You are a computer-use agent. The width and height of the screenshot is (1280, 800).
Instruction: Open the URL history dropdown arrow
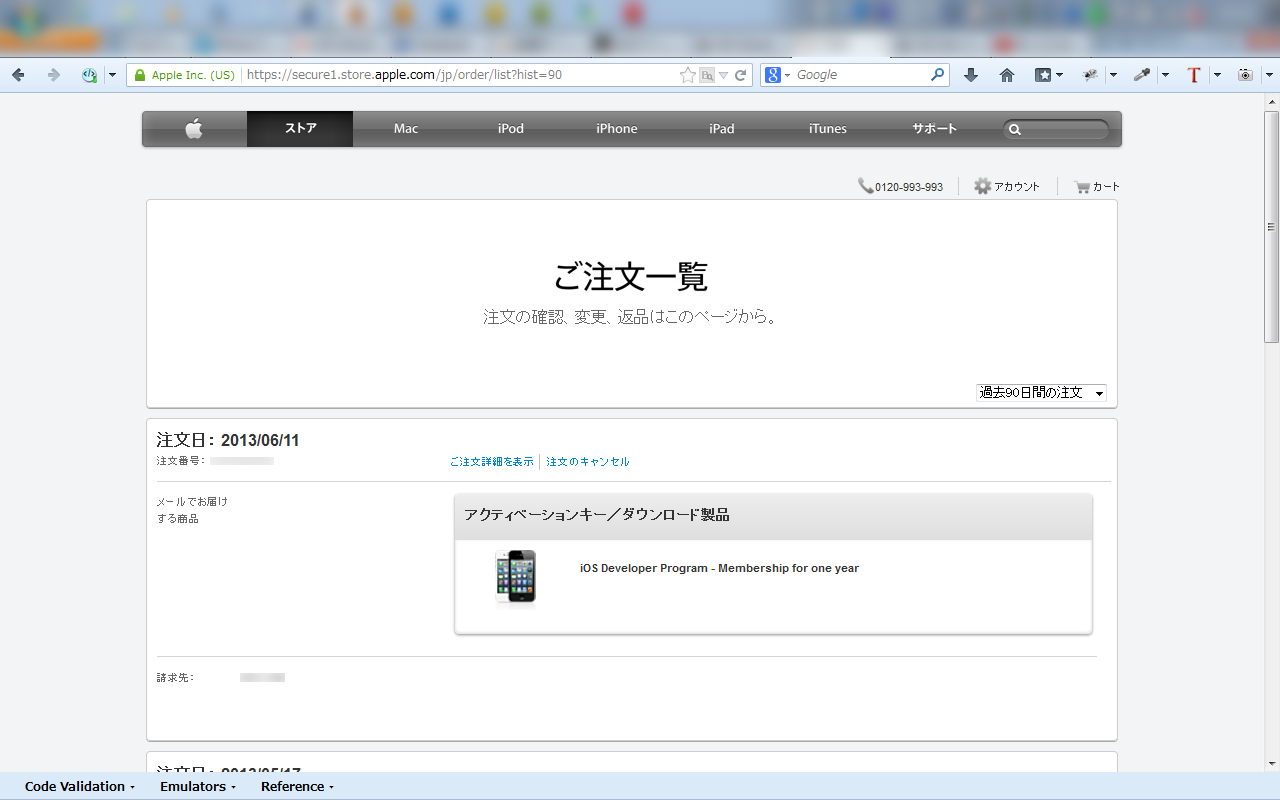pos(723,75)
